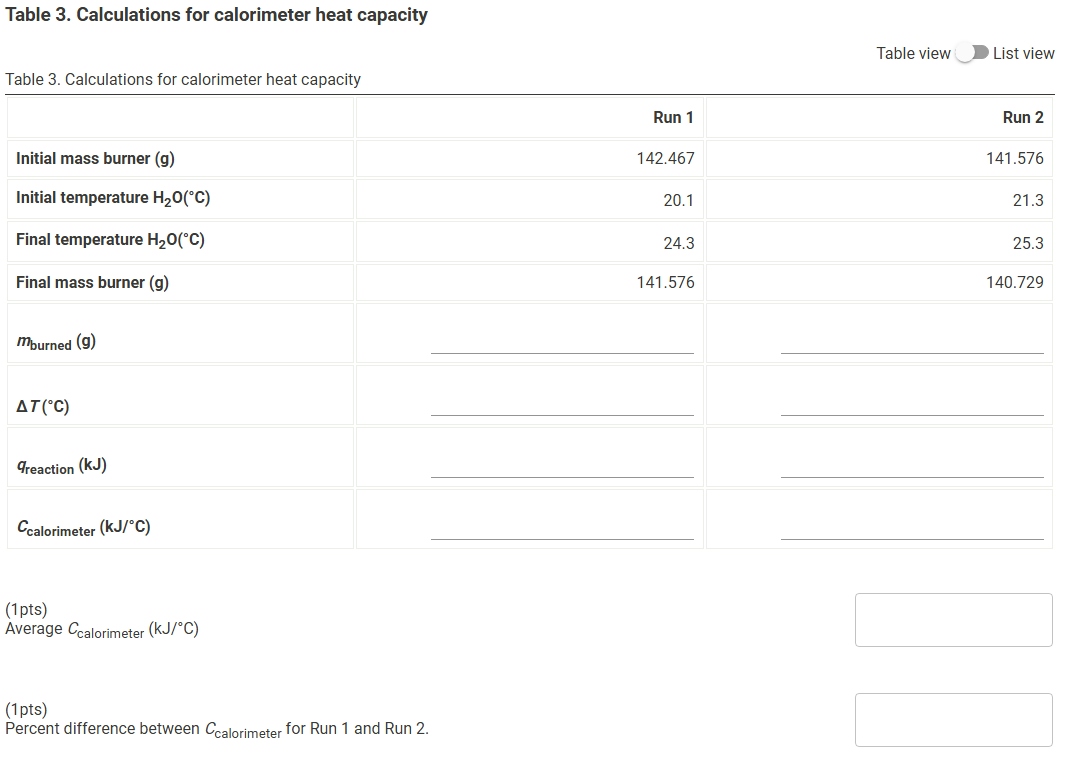The height and width of the screenshot is (761, 1070).
Task: Click the Average C_calorimeter answer box
Action: (953, 619)
